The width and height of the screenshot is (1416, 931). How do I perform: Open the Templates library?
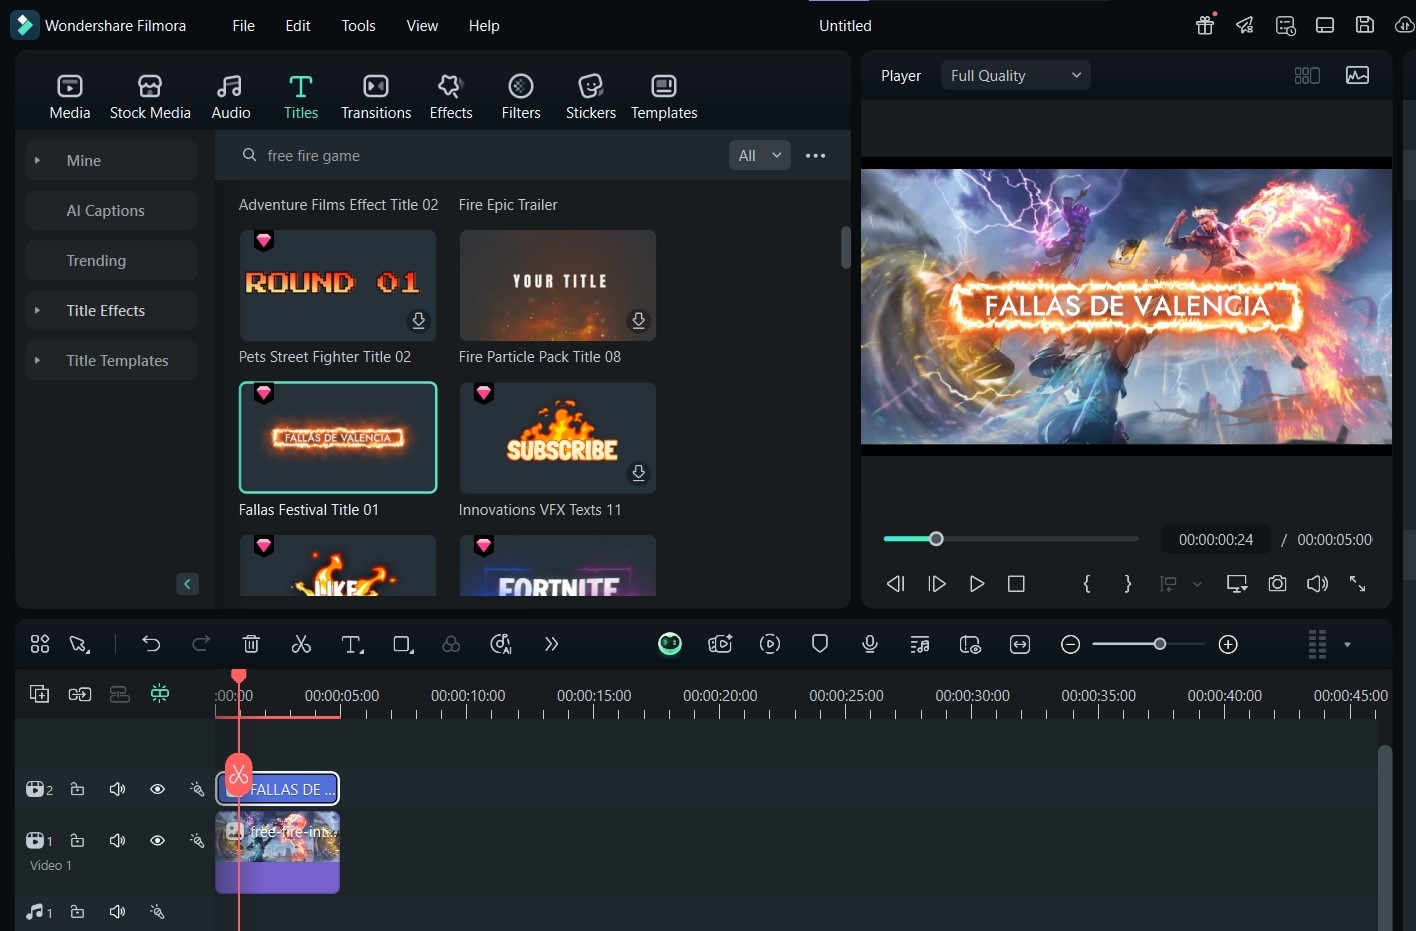(x=664, y=98)
